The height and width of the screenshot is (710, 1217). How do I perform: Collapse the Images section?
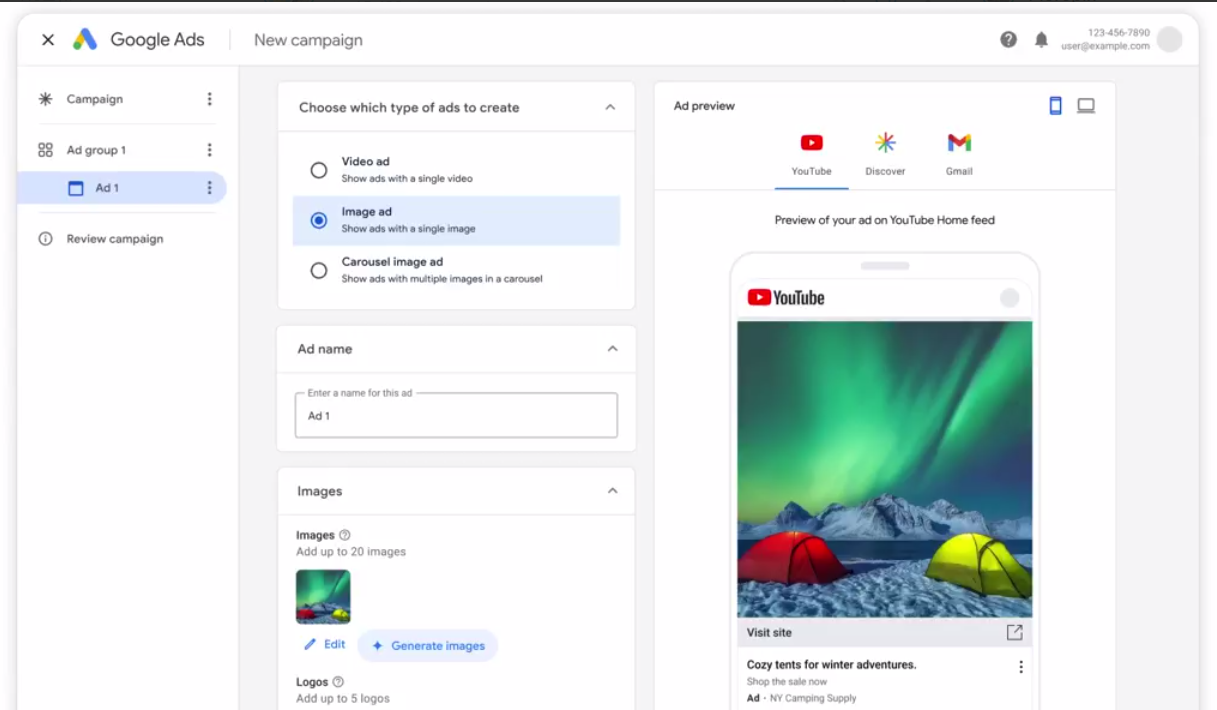pyautogui.click(x=612, y=491)
